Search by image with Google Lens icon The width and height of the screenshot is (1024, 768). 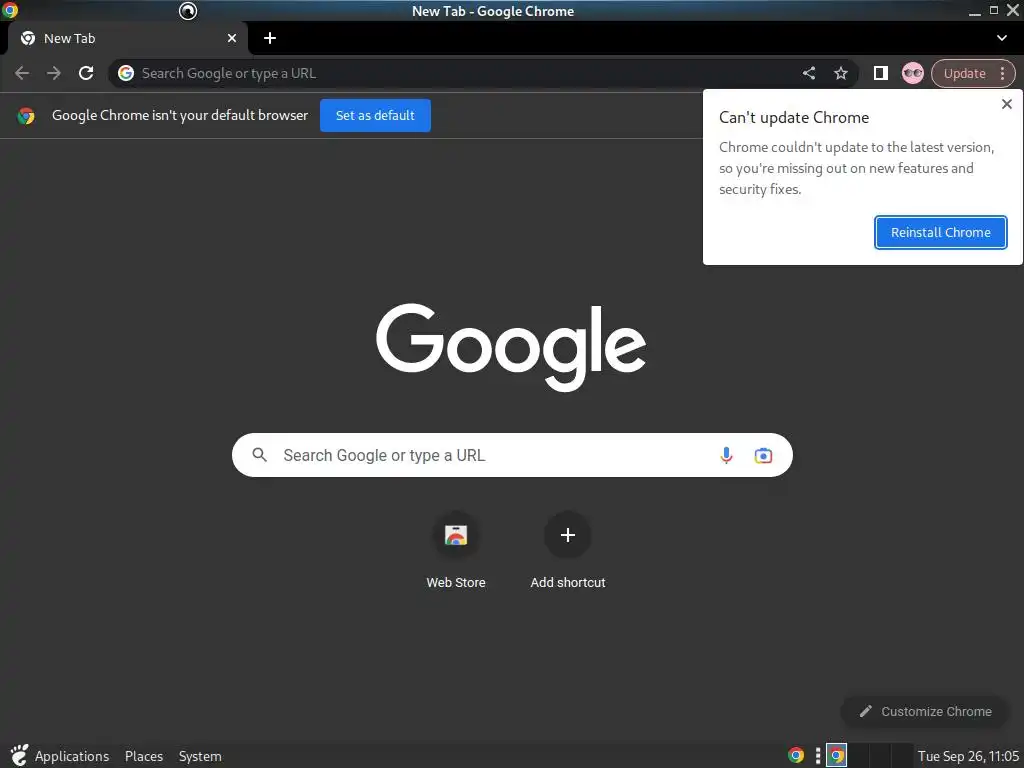763,455
